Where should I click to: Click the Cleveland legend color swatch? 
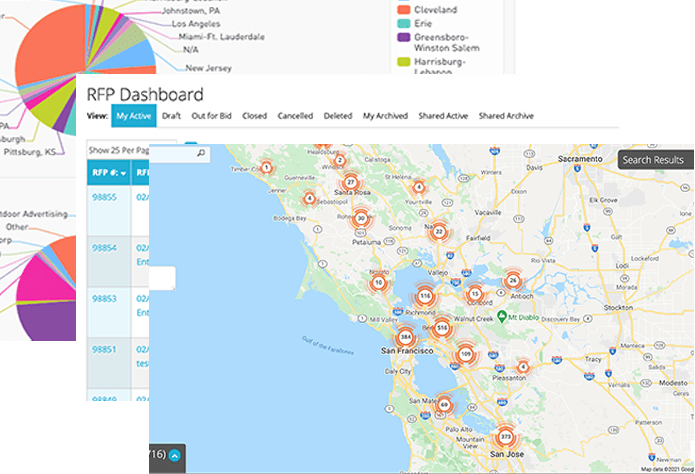pos(404,9)
